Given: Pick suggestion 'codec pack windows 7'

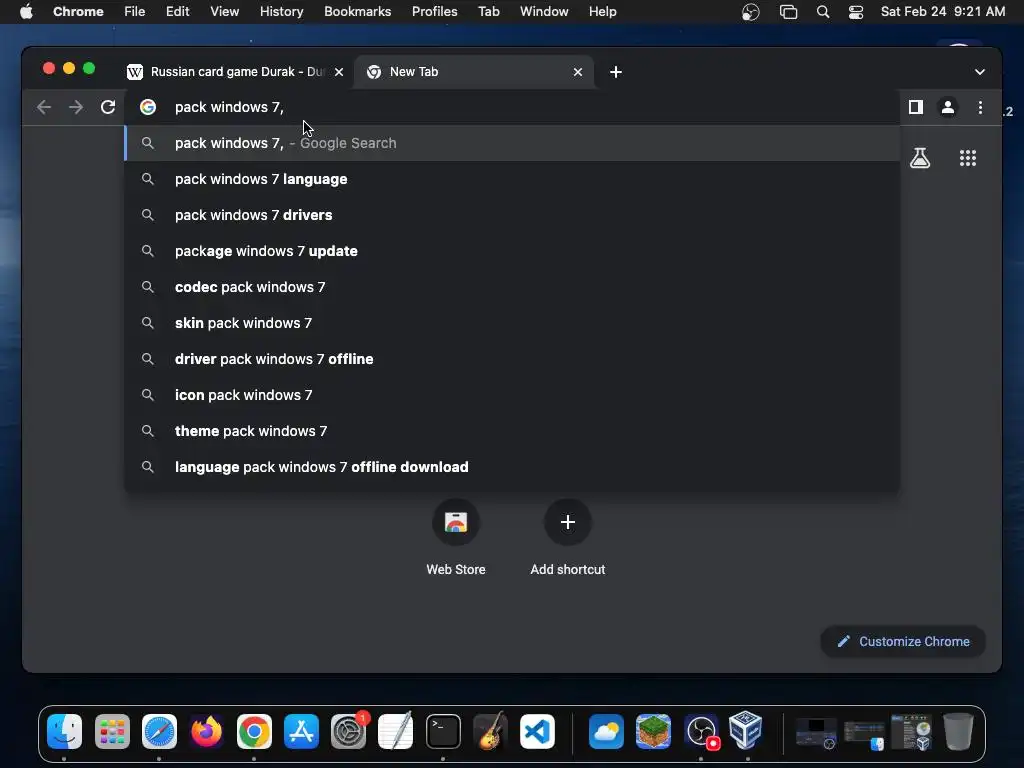Looking at the screenshot, I should [512, 287].
